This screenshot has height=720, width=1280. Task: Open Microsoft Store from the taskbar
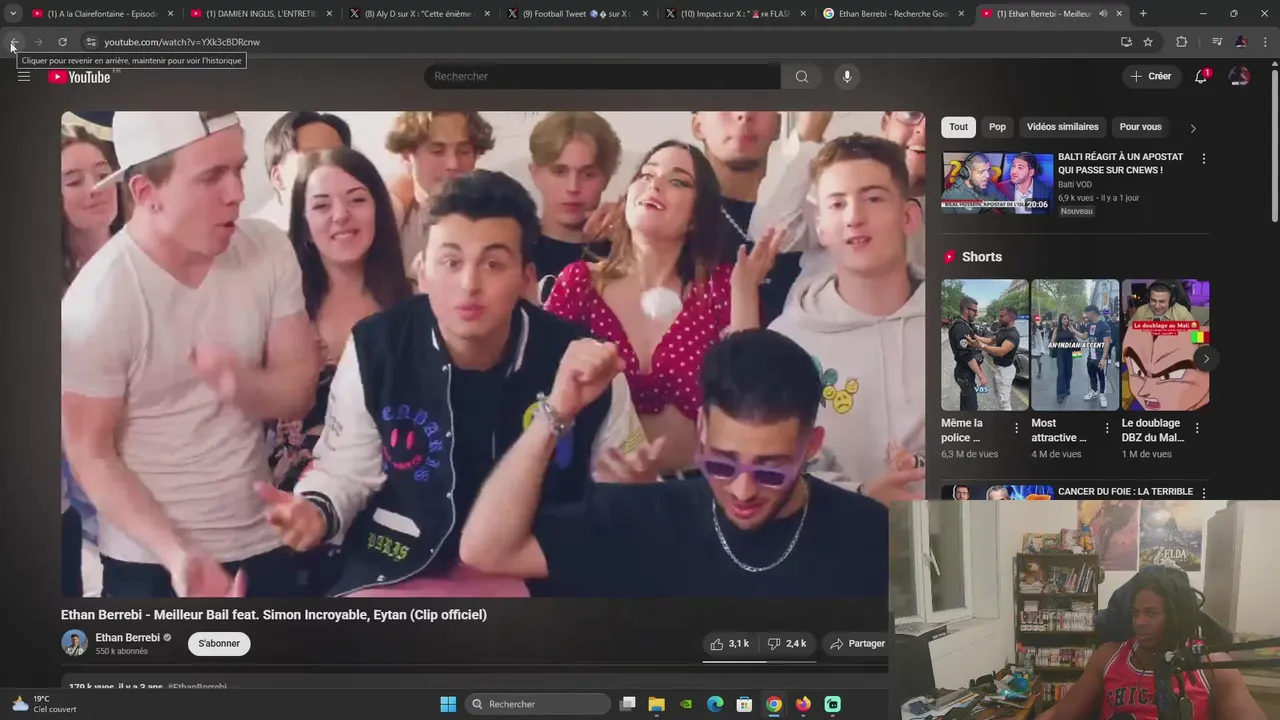click(744, 704)
